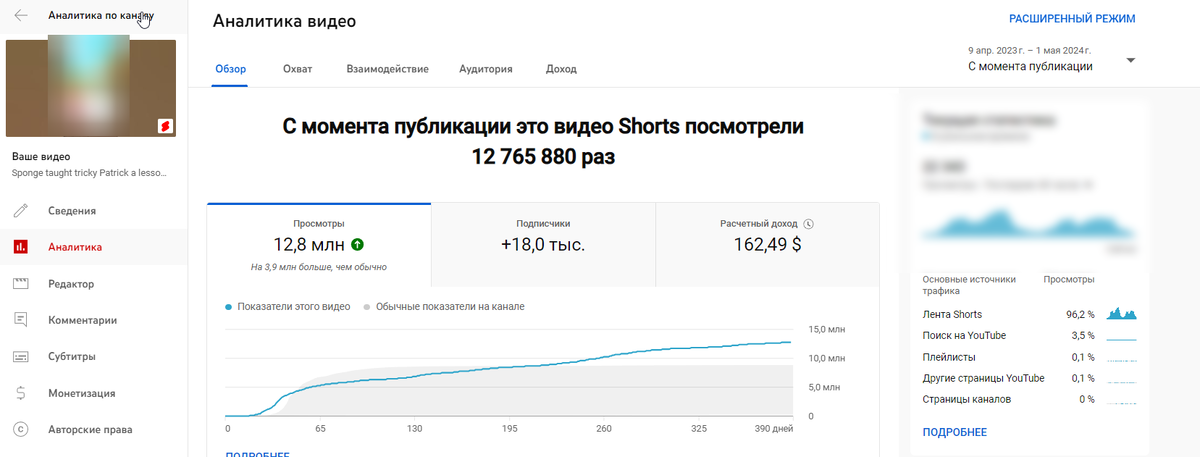The height and width of the screenshot is (457, 1200).
Task: Click the copyright icon next to Авторские права
Action: click(x=21, y=429)
